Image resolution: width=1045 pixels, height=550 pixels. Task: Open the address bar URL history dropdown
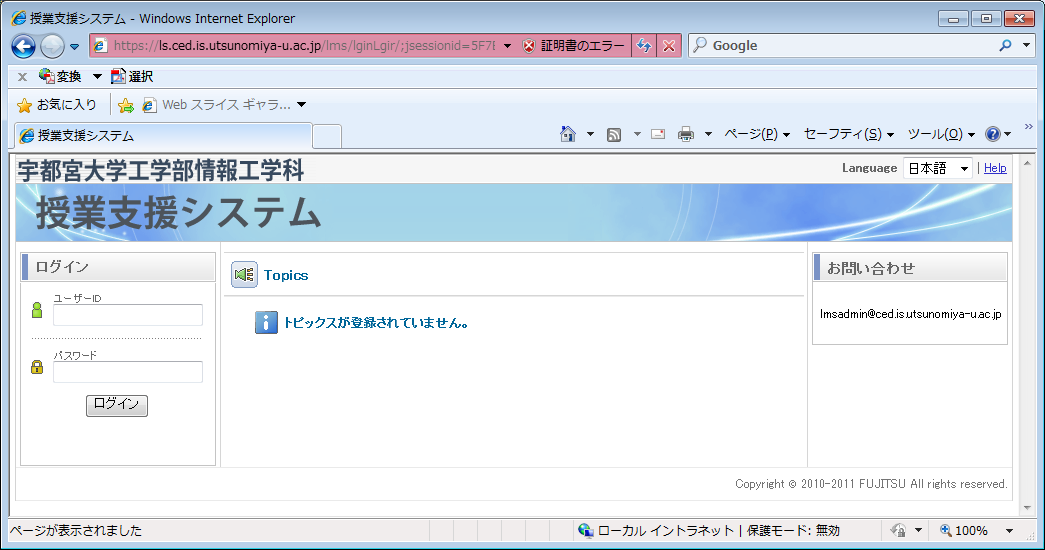[x=507, y=46]
